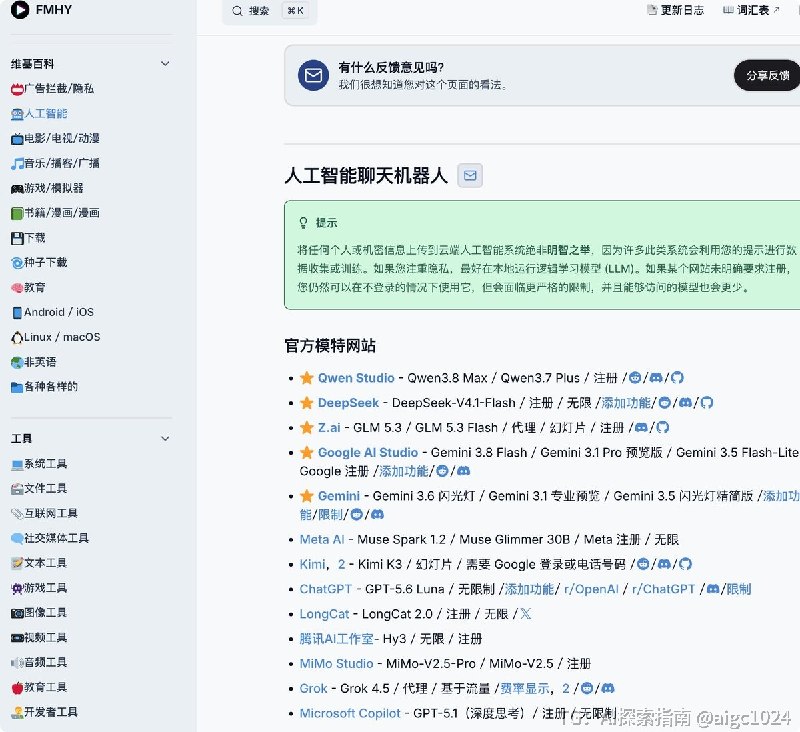Open Android / iOS in the sidebar
Viewport: 800px width, 732px height.
[x=53, y=312]
